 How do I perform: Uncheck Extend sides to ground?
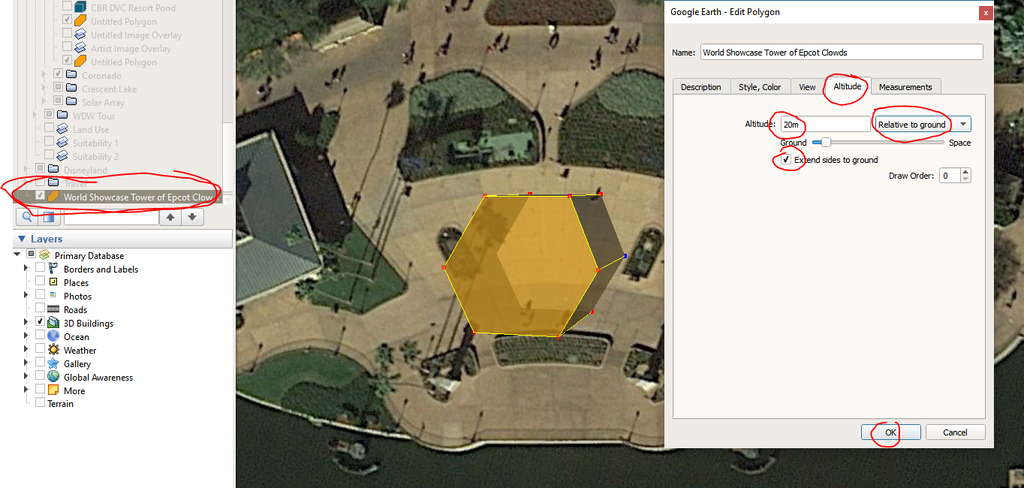coord(786,160)
